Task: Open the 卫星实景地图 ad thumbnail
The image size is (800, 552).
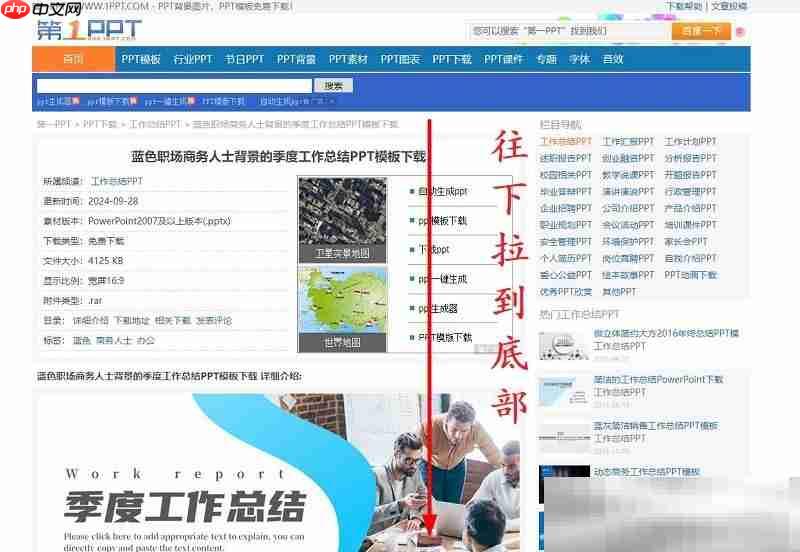Action: [x=342, y=220]
